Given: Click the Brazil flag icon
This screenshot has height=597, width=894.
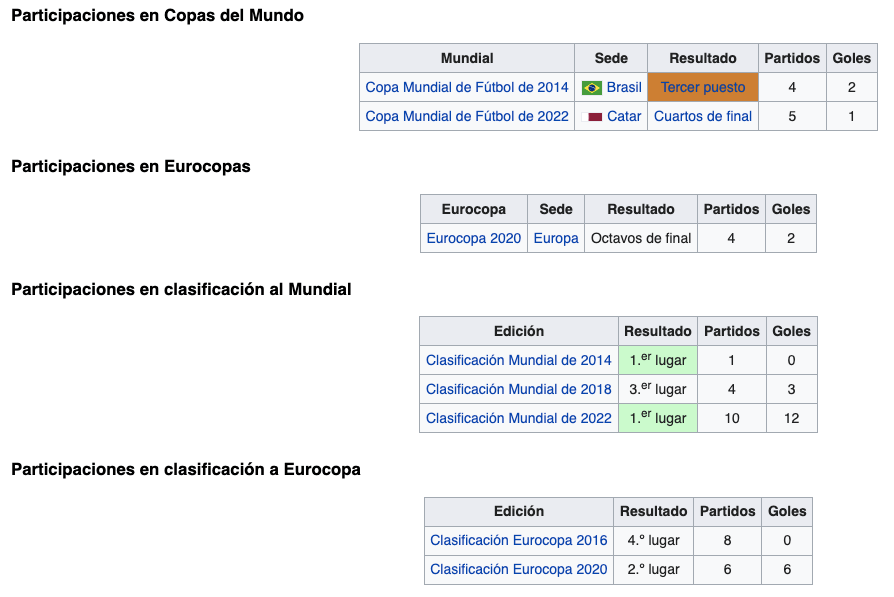Looking at the screenshot, I should point(591,88).
